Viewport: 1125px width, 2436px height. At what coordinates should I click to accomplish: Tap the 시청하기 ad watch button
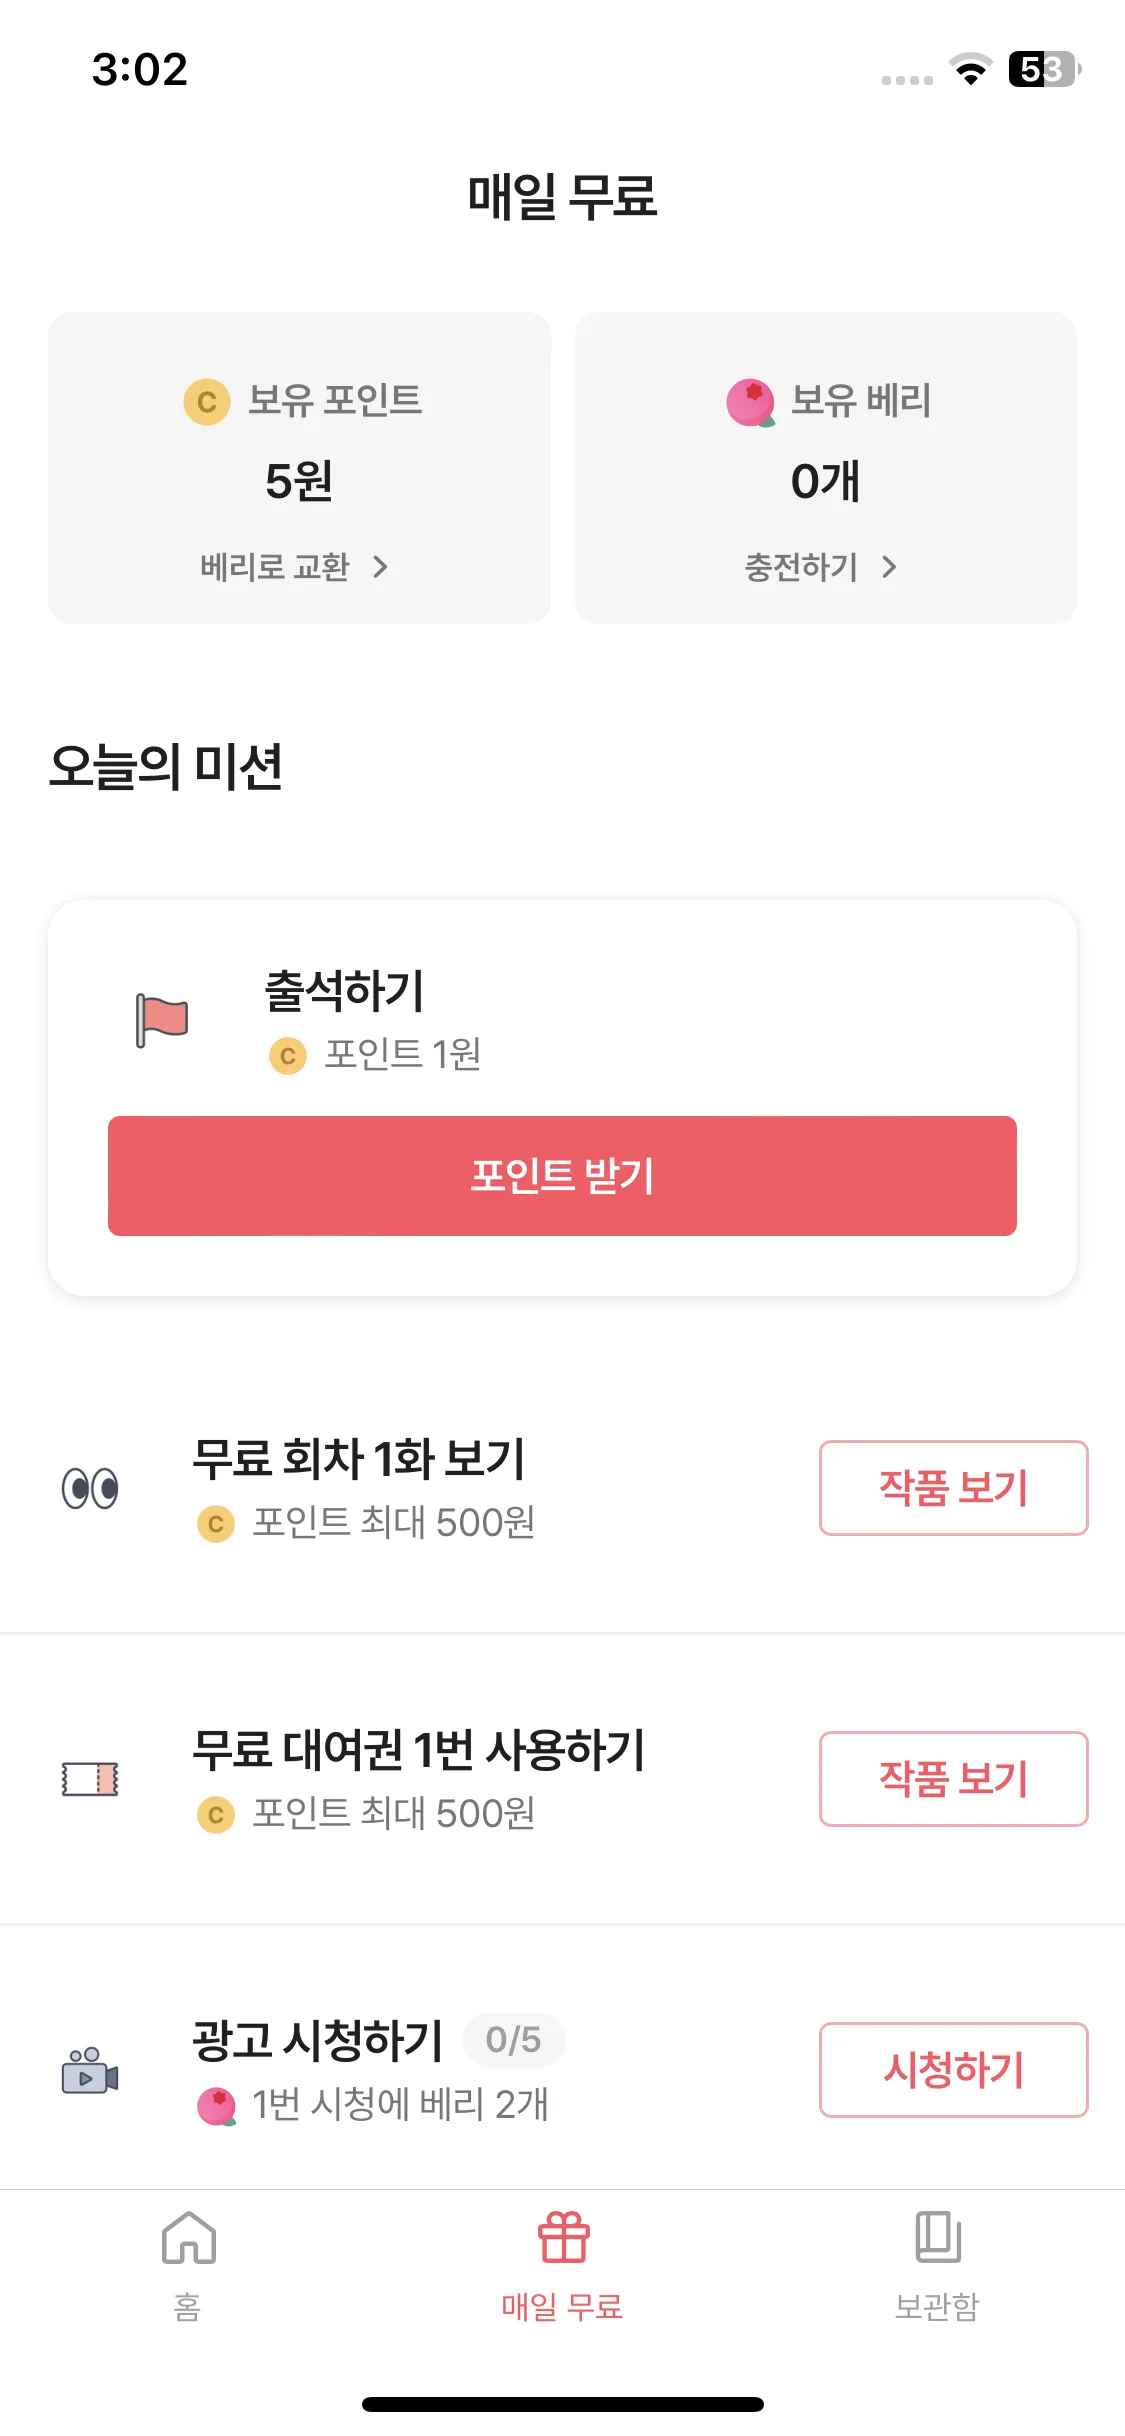click(953, 2070)
